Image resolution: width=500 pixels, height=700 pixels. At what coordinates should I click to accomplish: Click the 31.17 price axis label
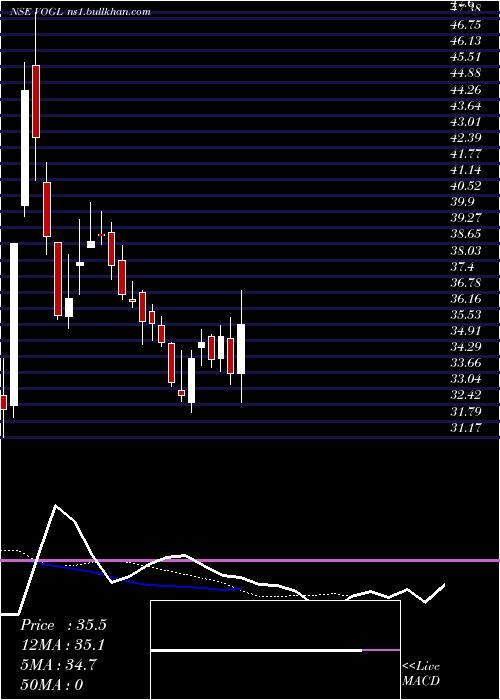466,428
